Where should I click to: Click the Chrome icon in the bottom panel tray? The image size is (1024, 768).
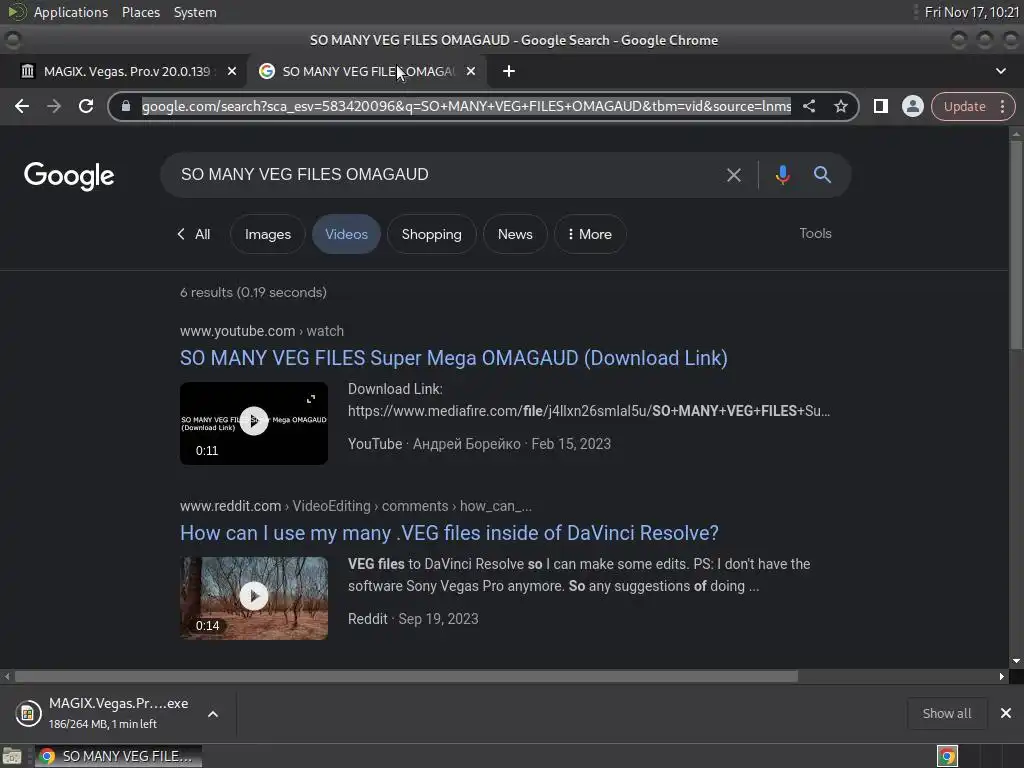click(947, 756)
